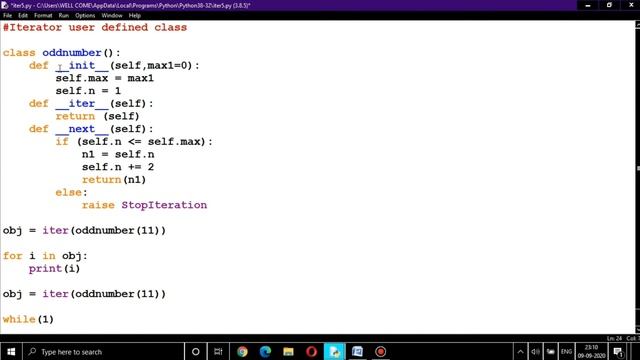The width and height of the screenshot is (640, 360).
Task: Click the Ln 24 status bar entry
Action: (x=614, y=338)
